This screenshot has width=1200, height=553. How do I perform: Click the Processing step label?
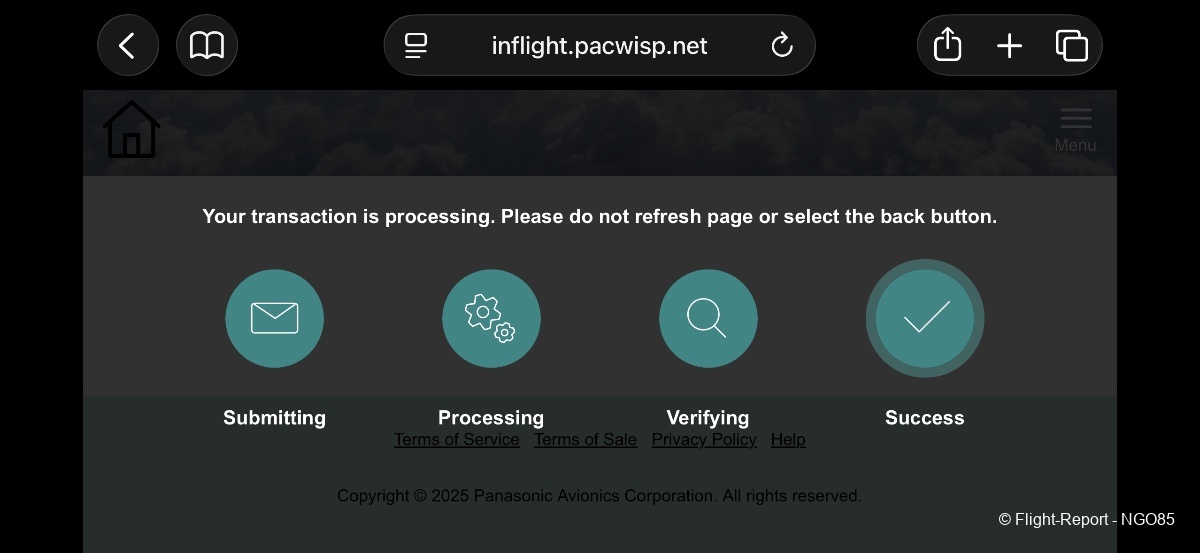coord(491,418)
